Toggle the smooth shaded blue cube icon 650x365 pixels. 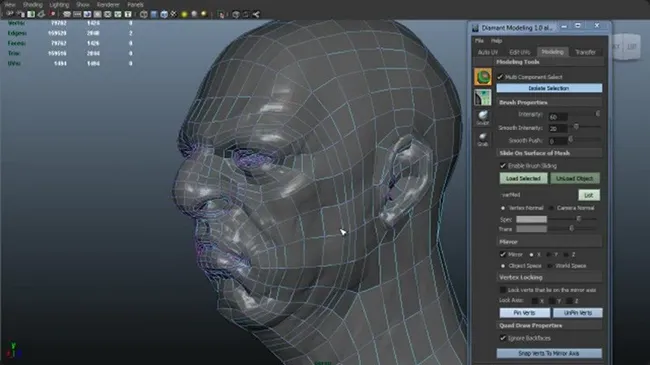pyautogui.click(x=154, y=15)
